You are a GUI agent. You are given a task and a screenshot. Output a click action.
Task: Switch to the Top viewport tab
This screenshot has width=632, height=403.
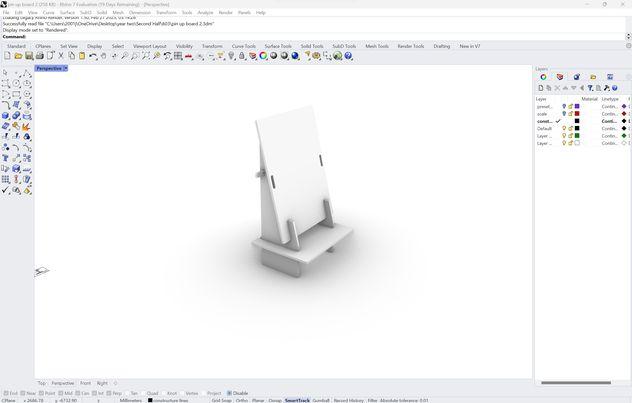point(42,383)
